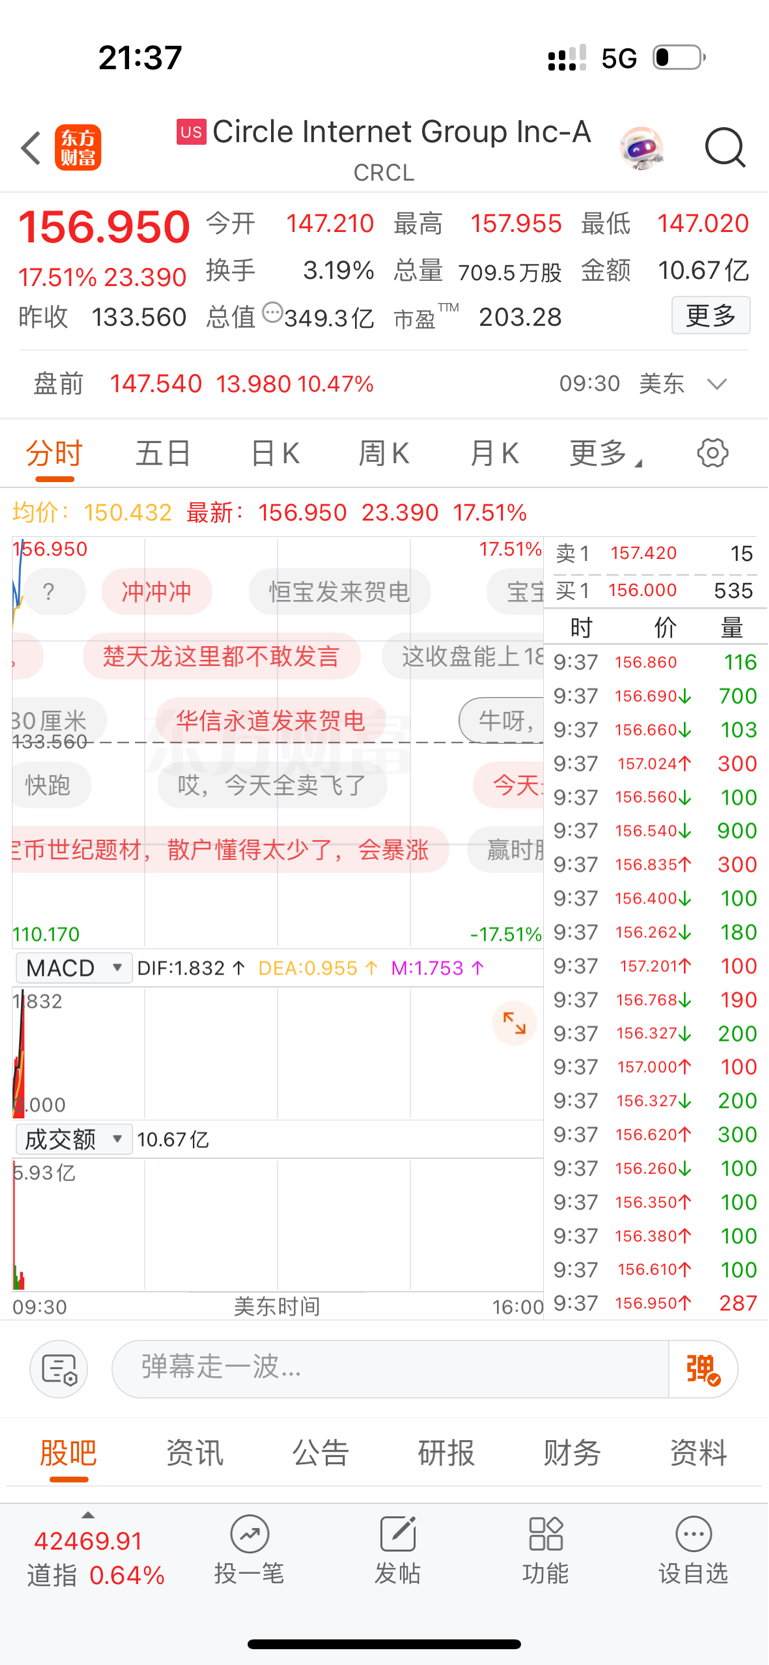The image size is (769, 1665).
Task: Tap the Circle Internet Group Inc-A title
Action: (x=401, y=132)
